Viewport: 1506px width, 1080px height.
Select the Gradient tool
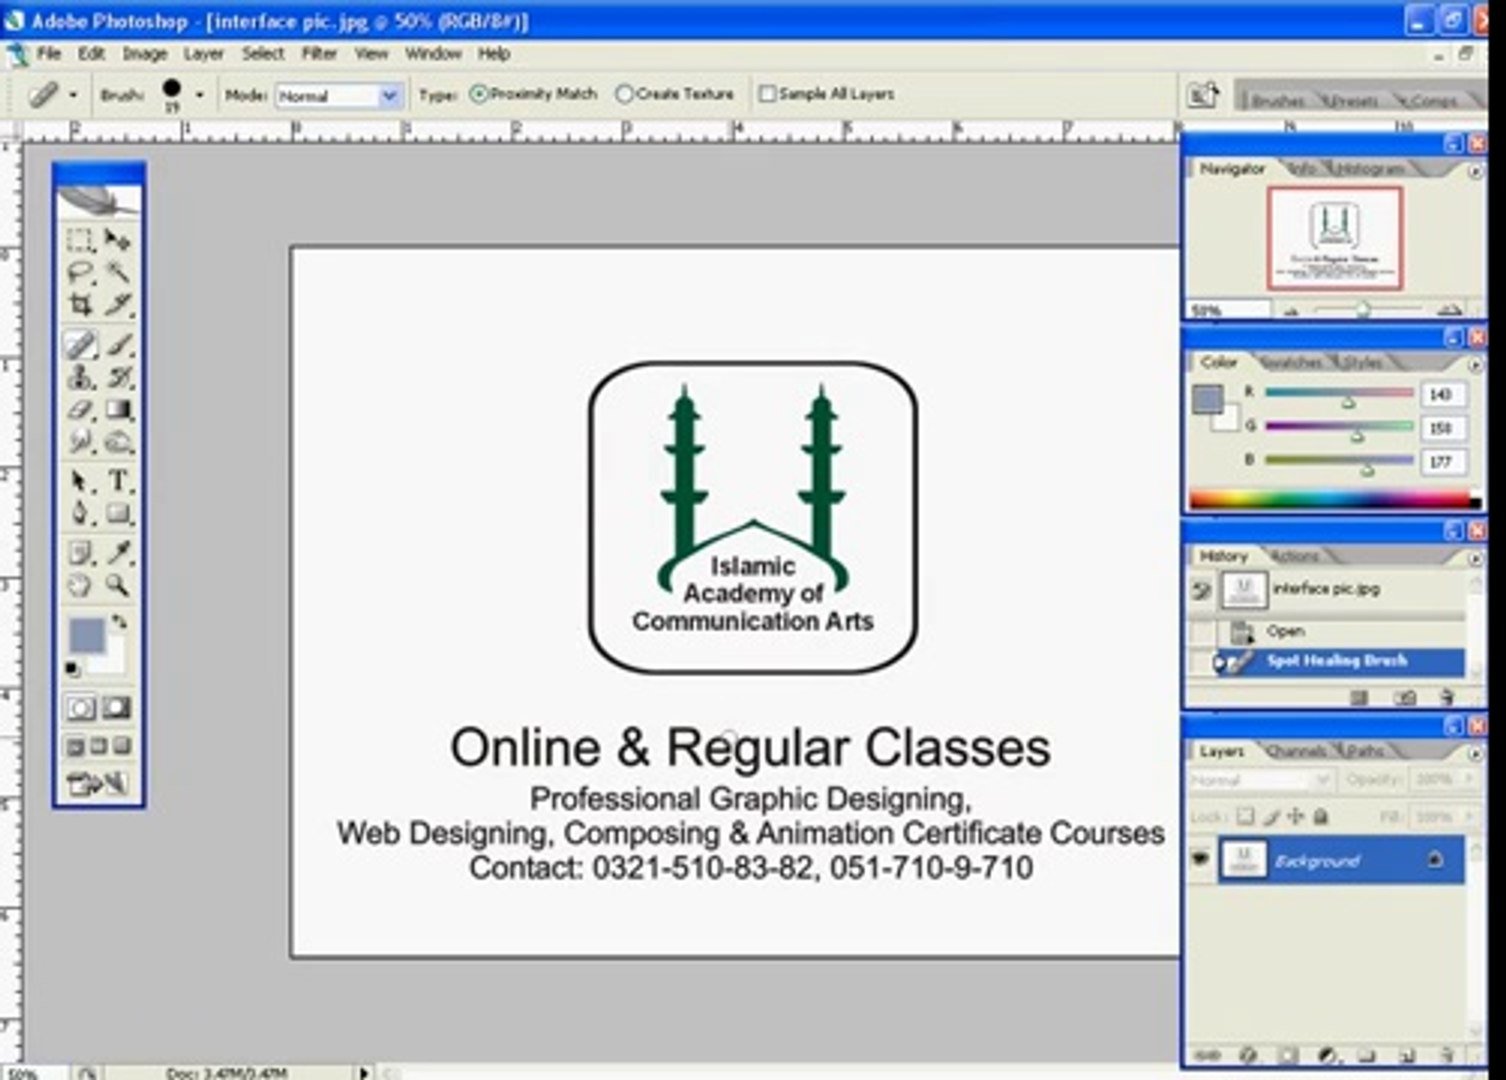[x=118, y=409]
